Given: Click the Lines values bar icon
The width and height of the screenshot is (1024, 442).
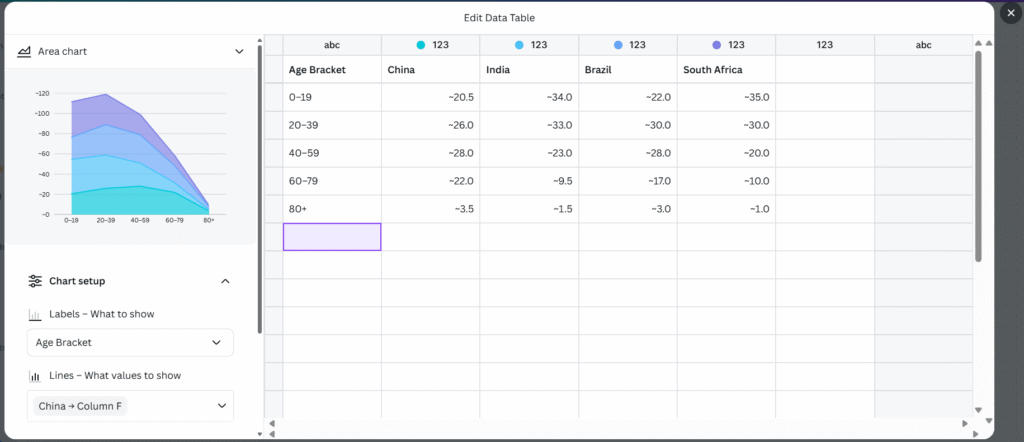Looking at the screenshot, I should coord(35,376).
